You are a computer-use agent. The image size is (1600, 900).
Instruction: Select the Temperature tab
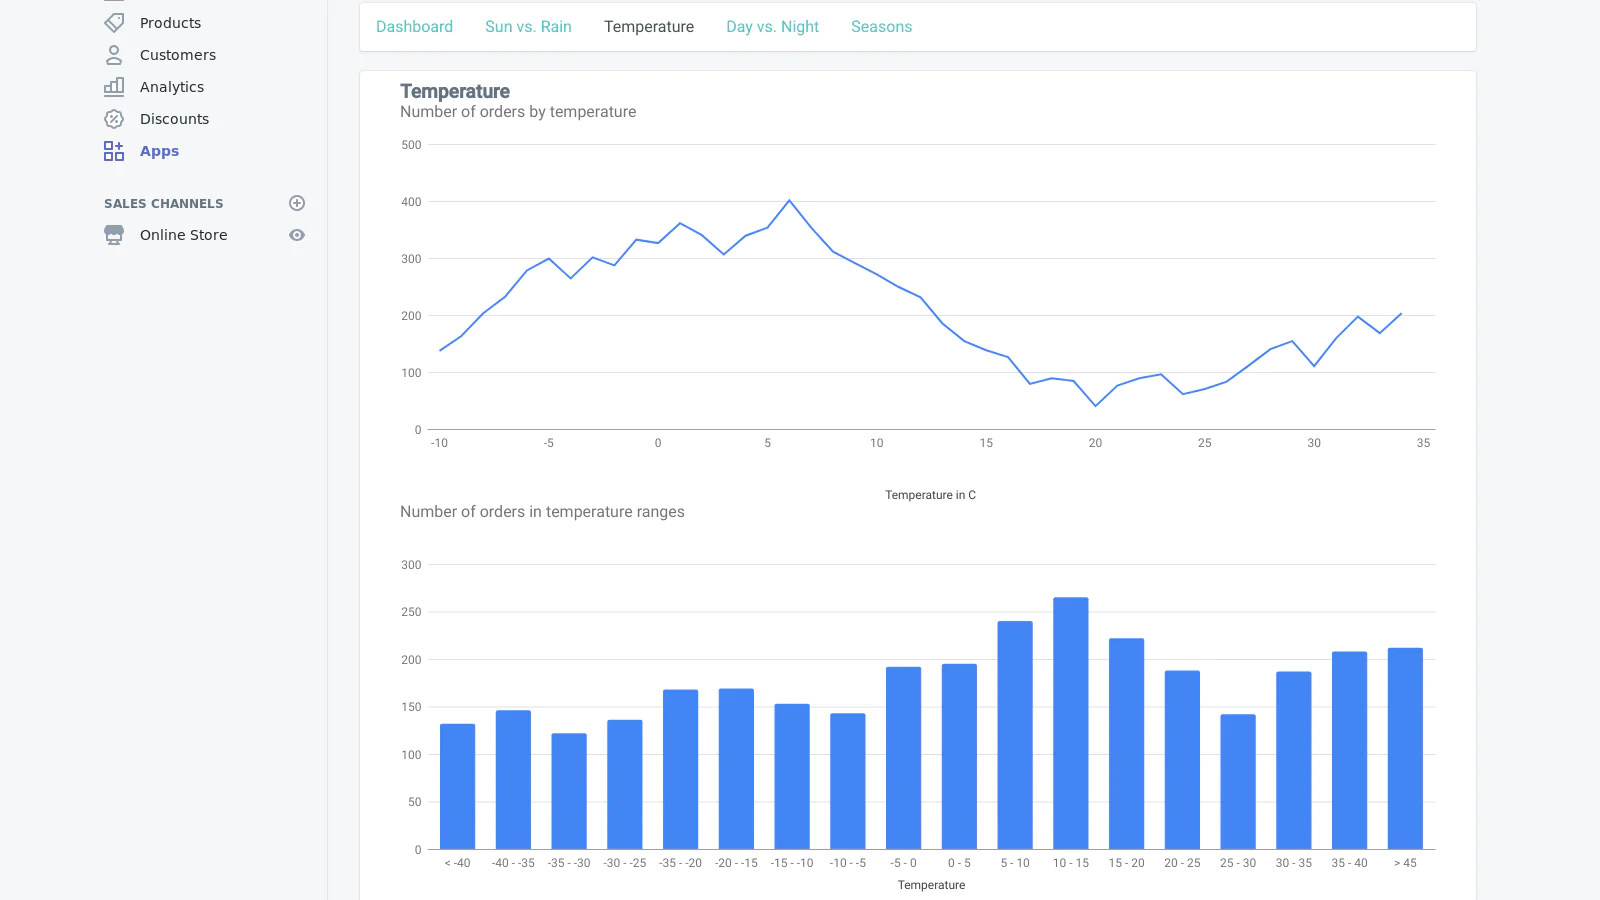coord(649,27)
